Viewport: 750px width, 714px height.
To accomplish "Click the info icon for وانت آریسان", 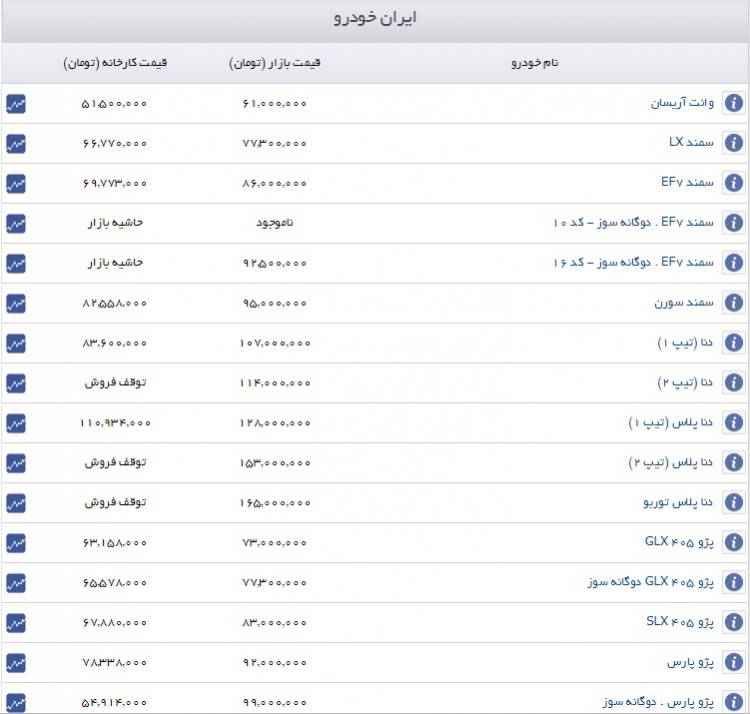I will (x=733, y=103).
